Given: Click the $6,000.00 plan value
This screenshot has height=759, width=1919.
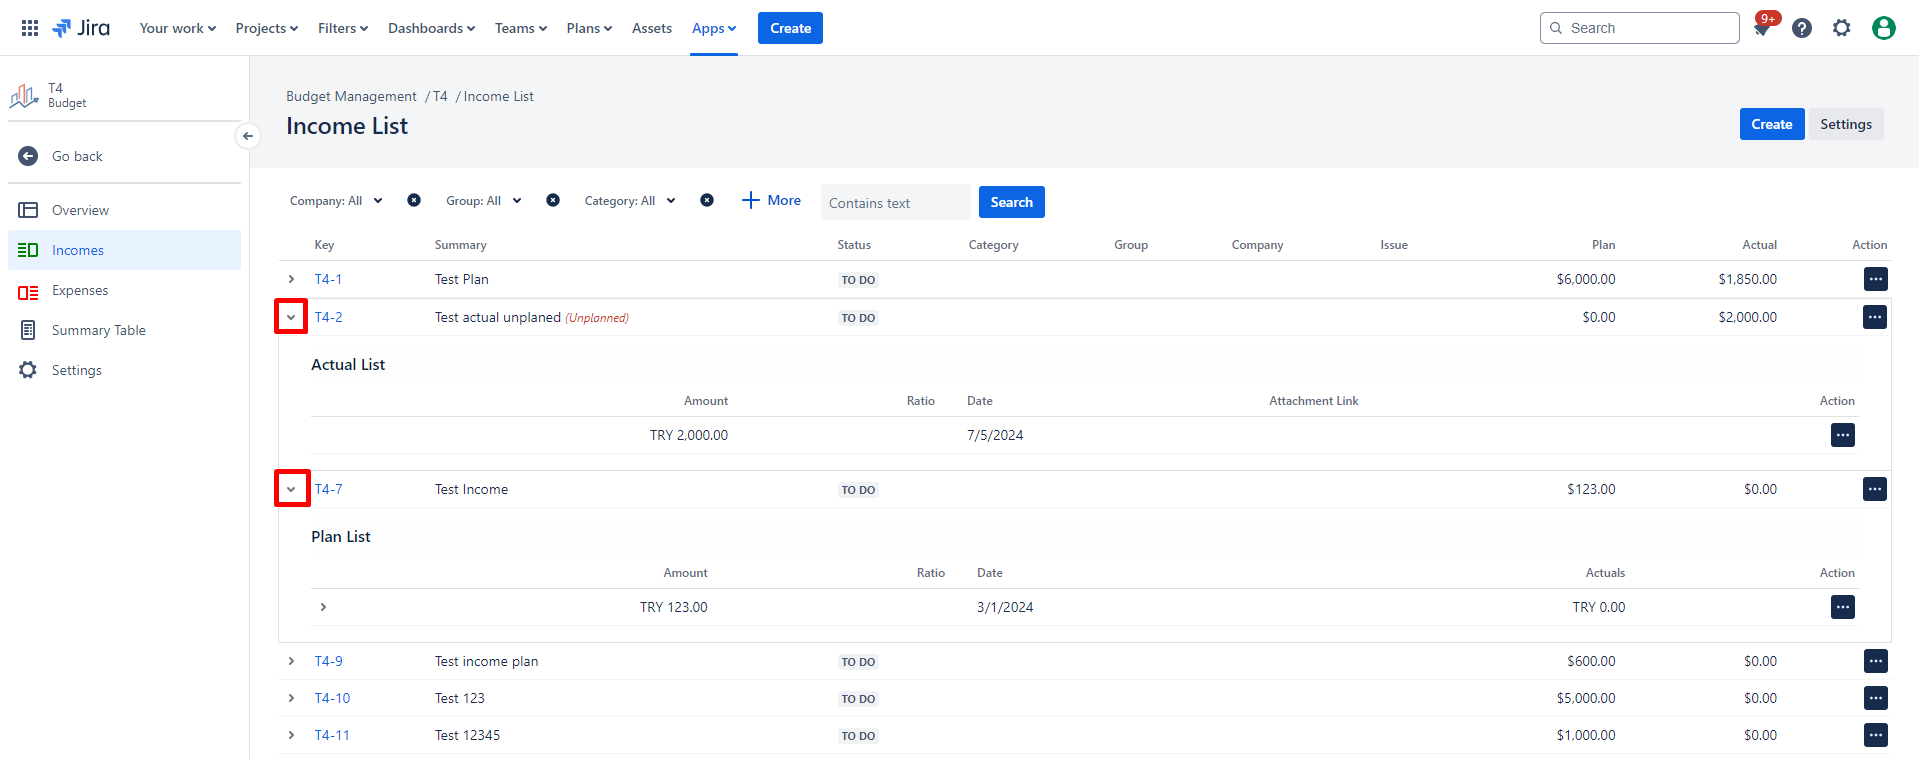Looking at the screenshot, I should (x=1586, y=279).
